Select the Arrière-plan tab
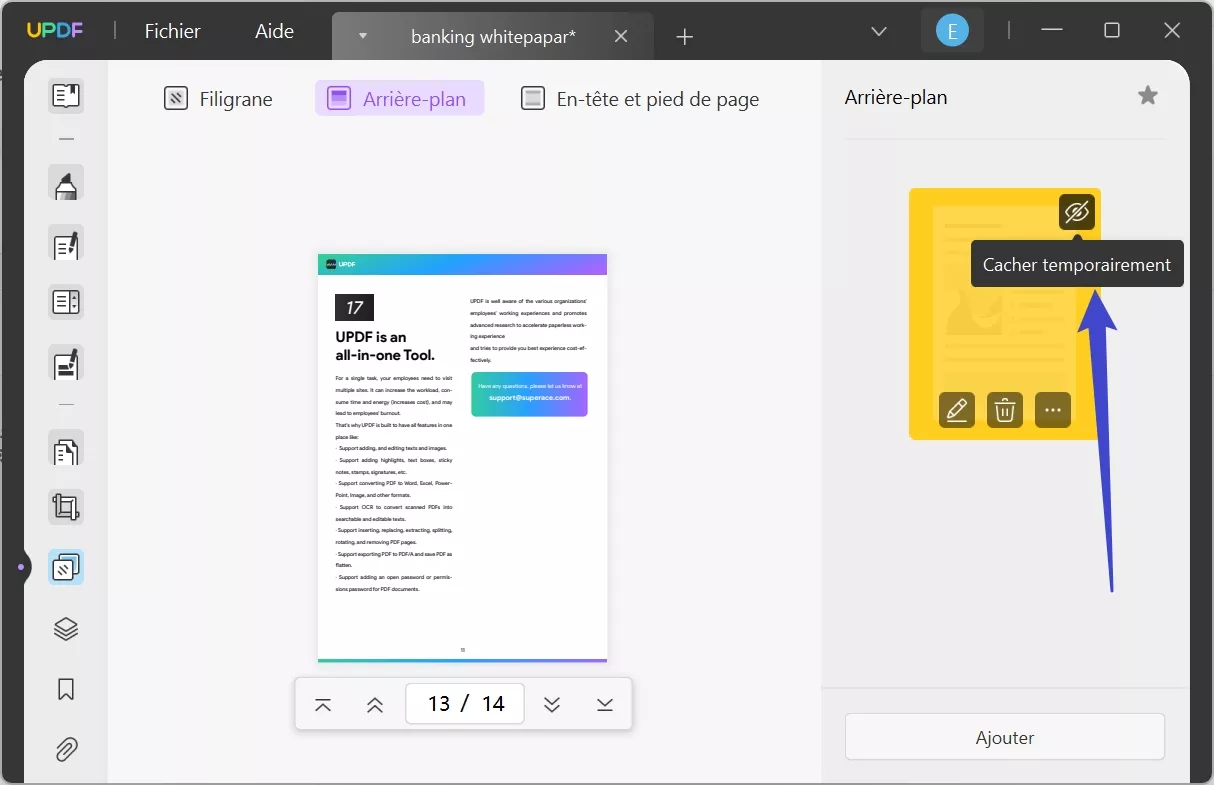Screen dimensions: 1214x785 (399, 98)
